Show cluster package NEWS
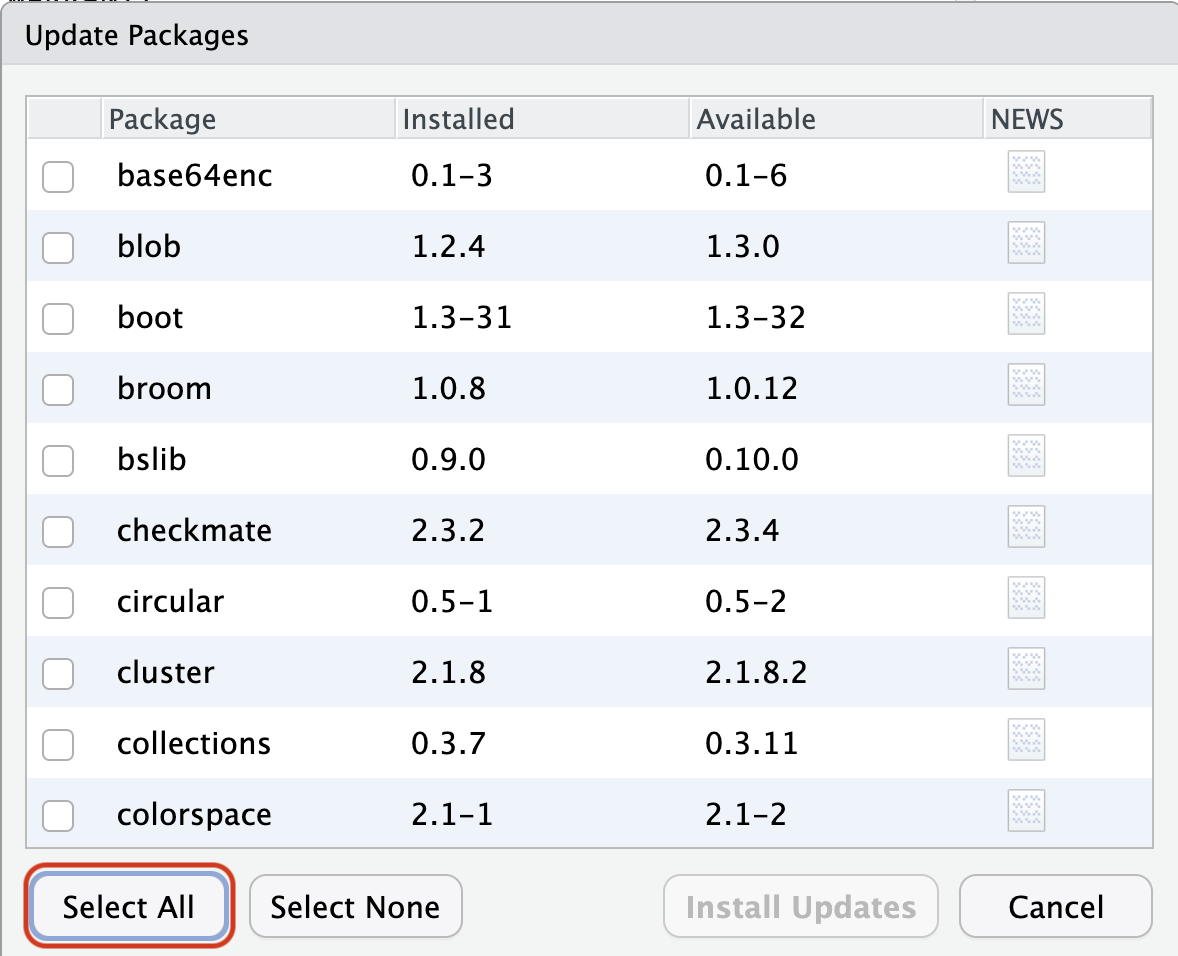This screenshot has width=1178, height=956. pos(1025,668)
